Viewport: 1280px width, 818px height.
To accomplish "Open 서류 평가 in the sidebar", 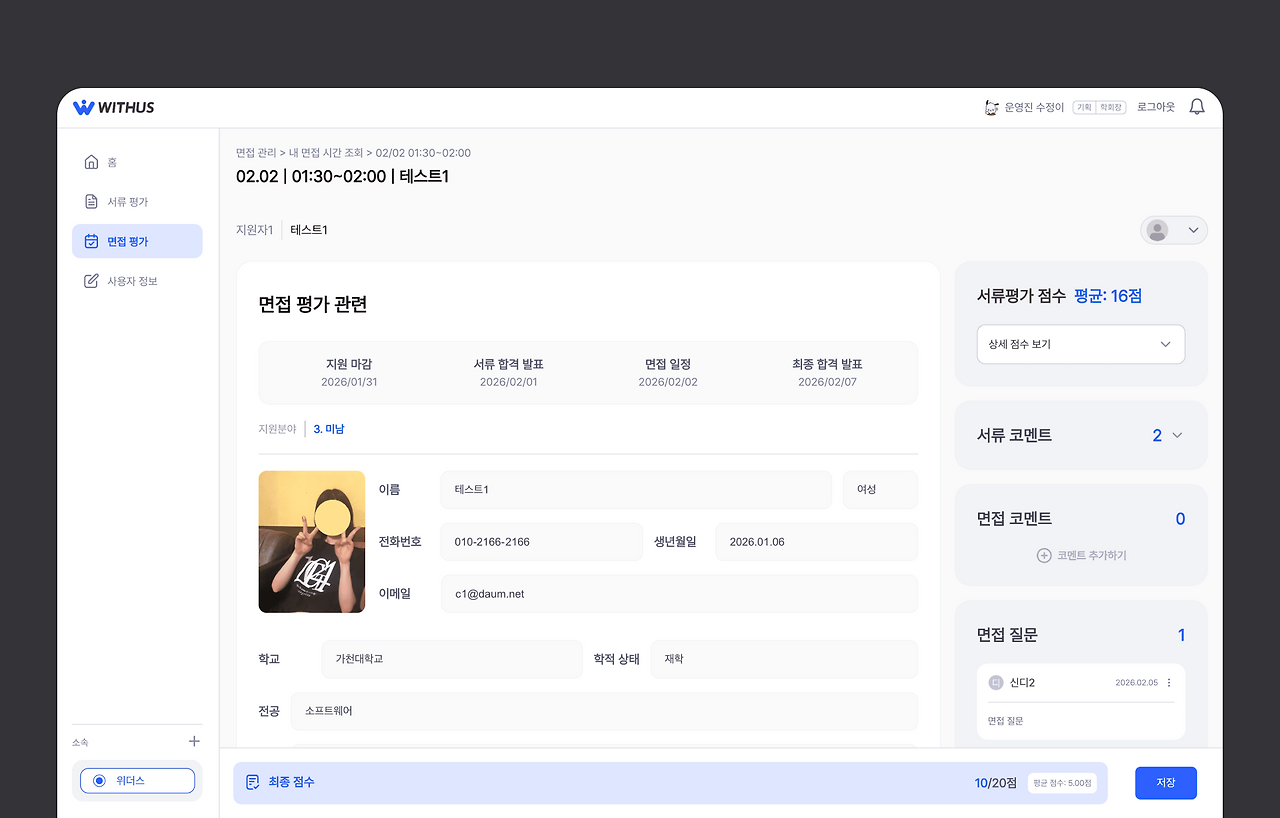I will 137,202.
